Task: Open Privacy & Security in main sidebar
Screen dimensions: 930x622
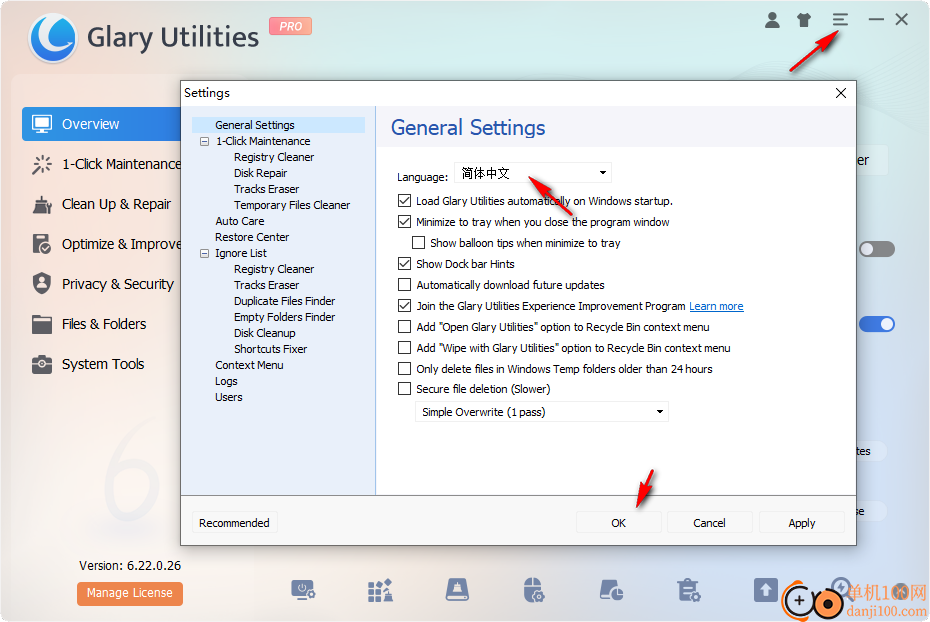Action: [103, 284]
